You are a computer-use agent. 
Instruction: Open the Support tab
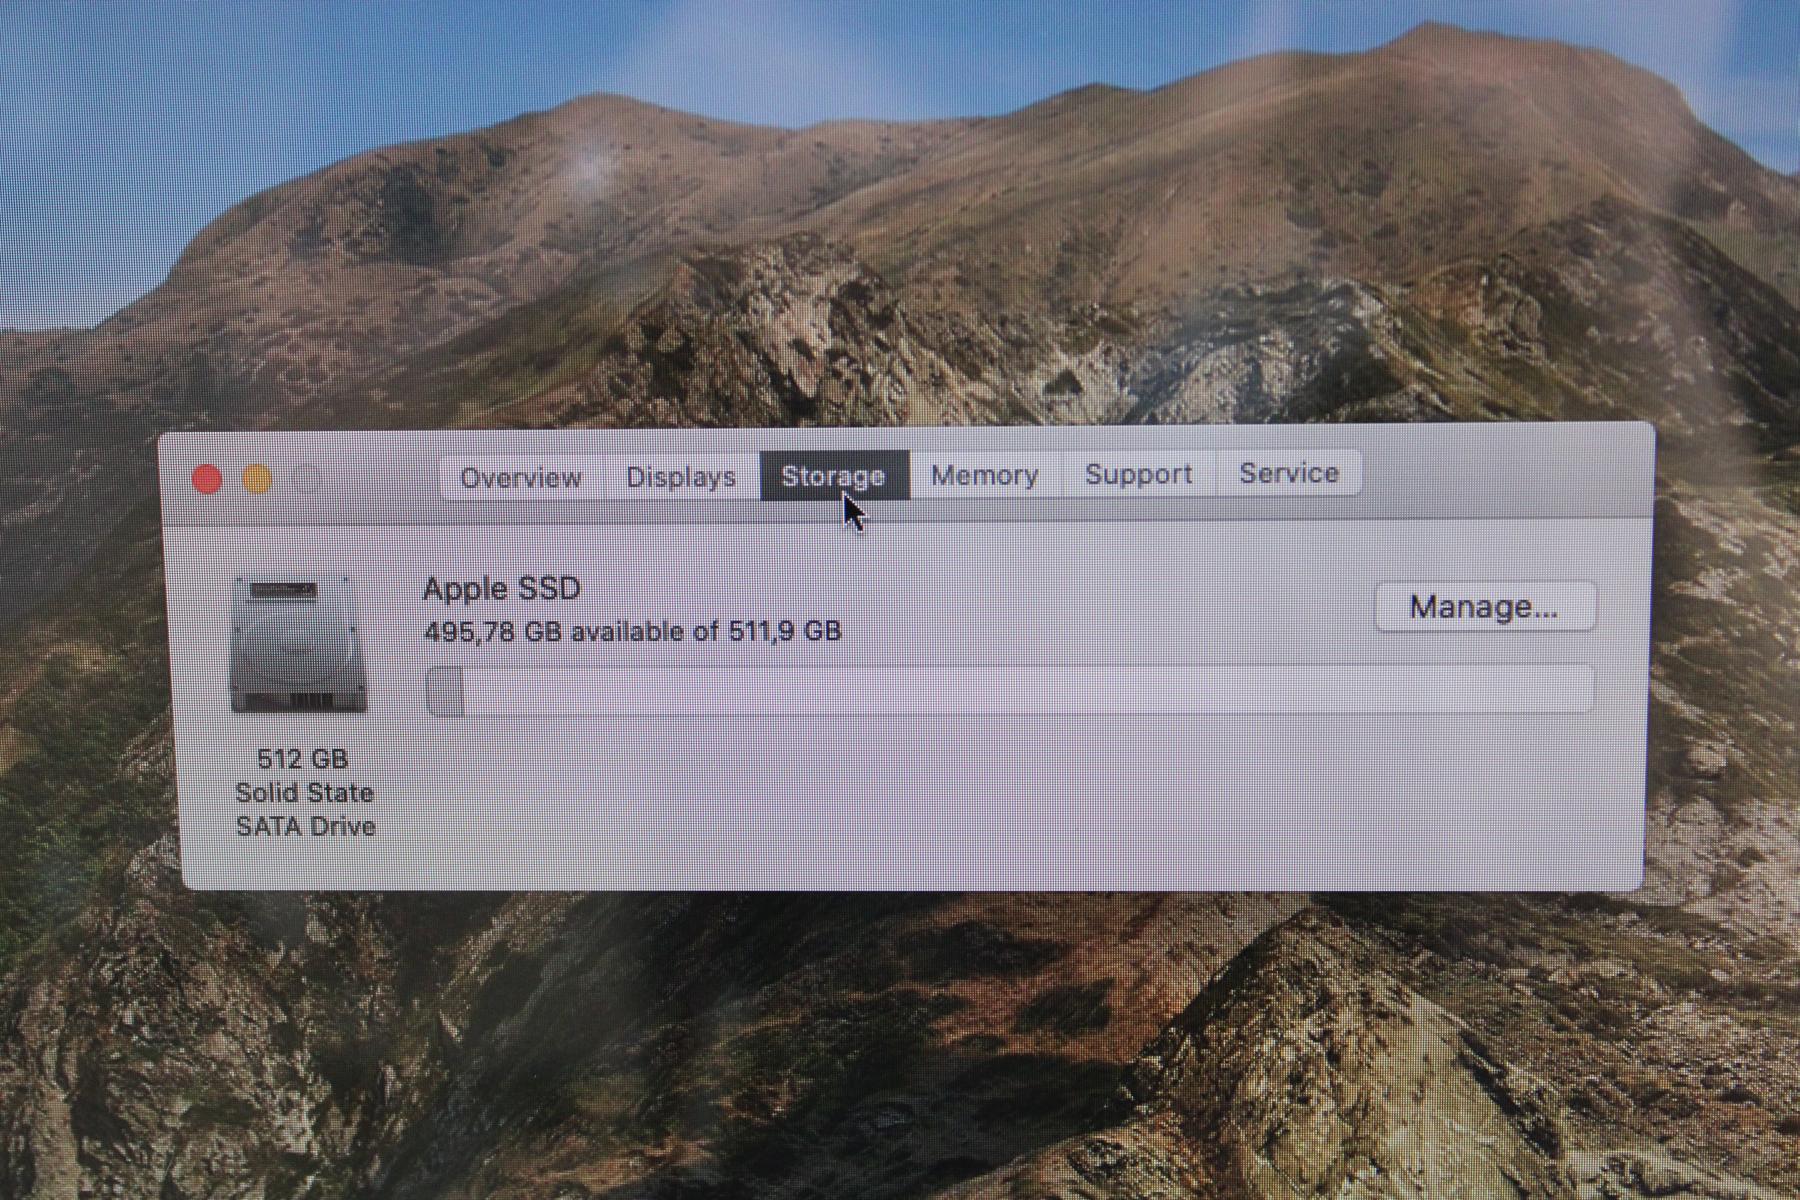tap(1139, 474)
